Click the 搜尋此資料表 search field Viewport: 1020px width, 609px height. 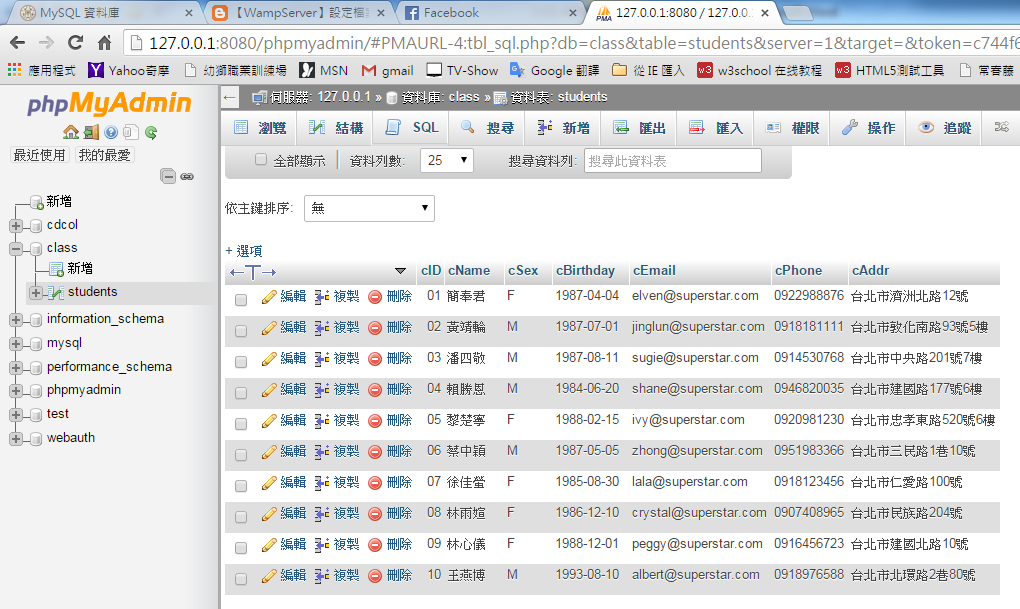click(673, 161)
